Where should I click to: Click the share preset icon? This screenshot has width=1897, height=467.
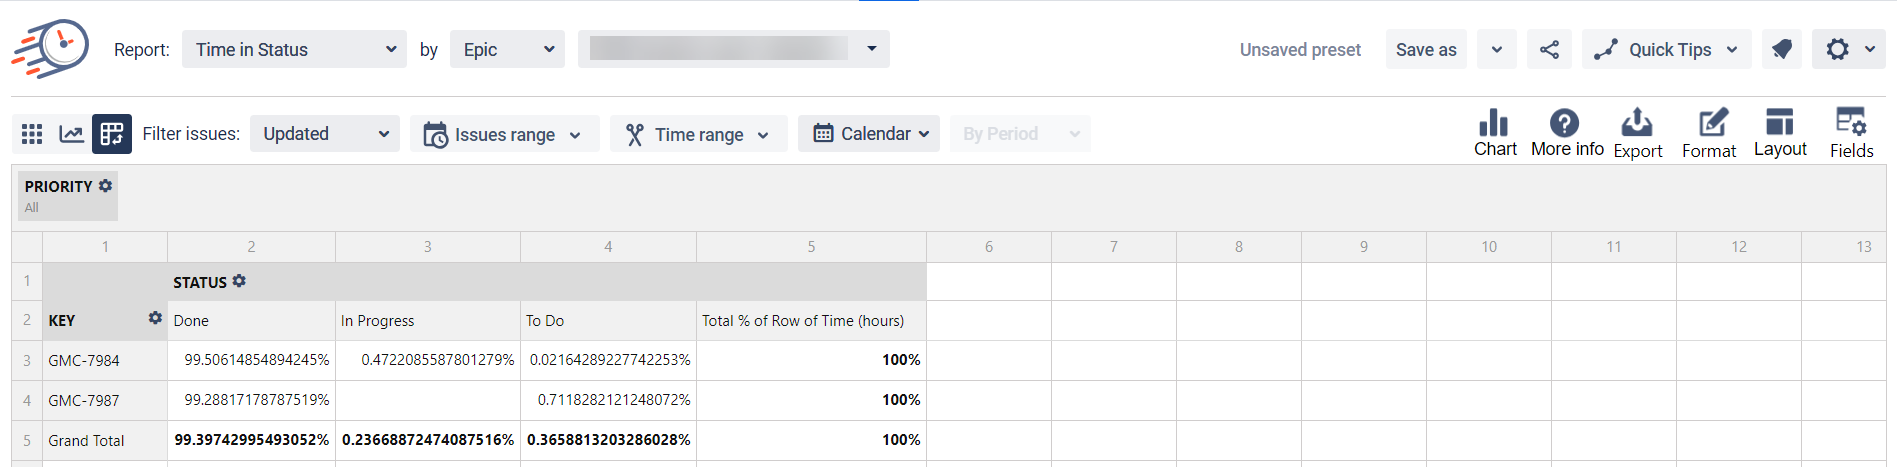(1549, 49)
